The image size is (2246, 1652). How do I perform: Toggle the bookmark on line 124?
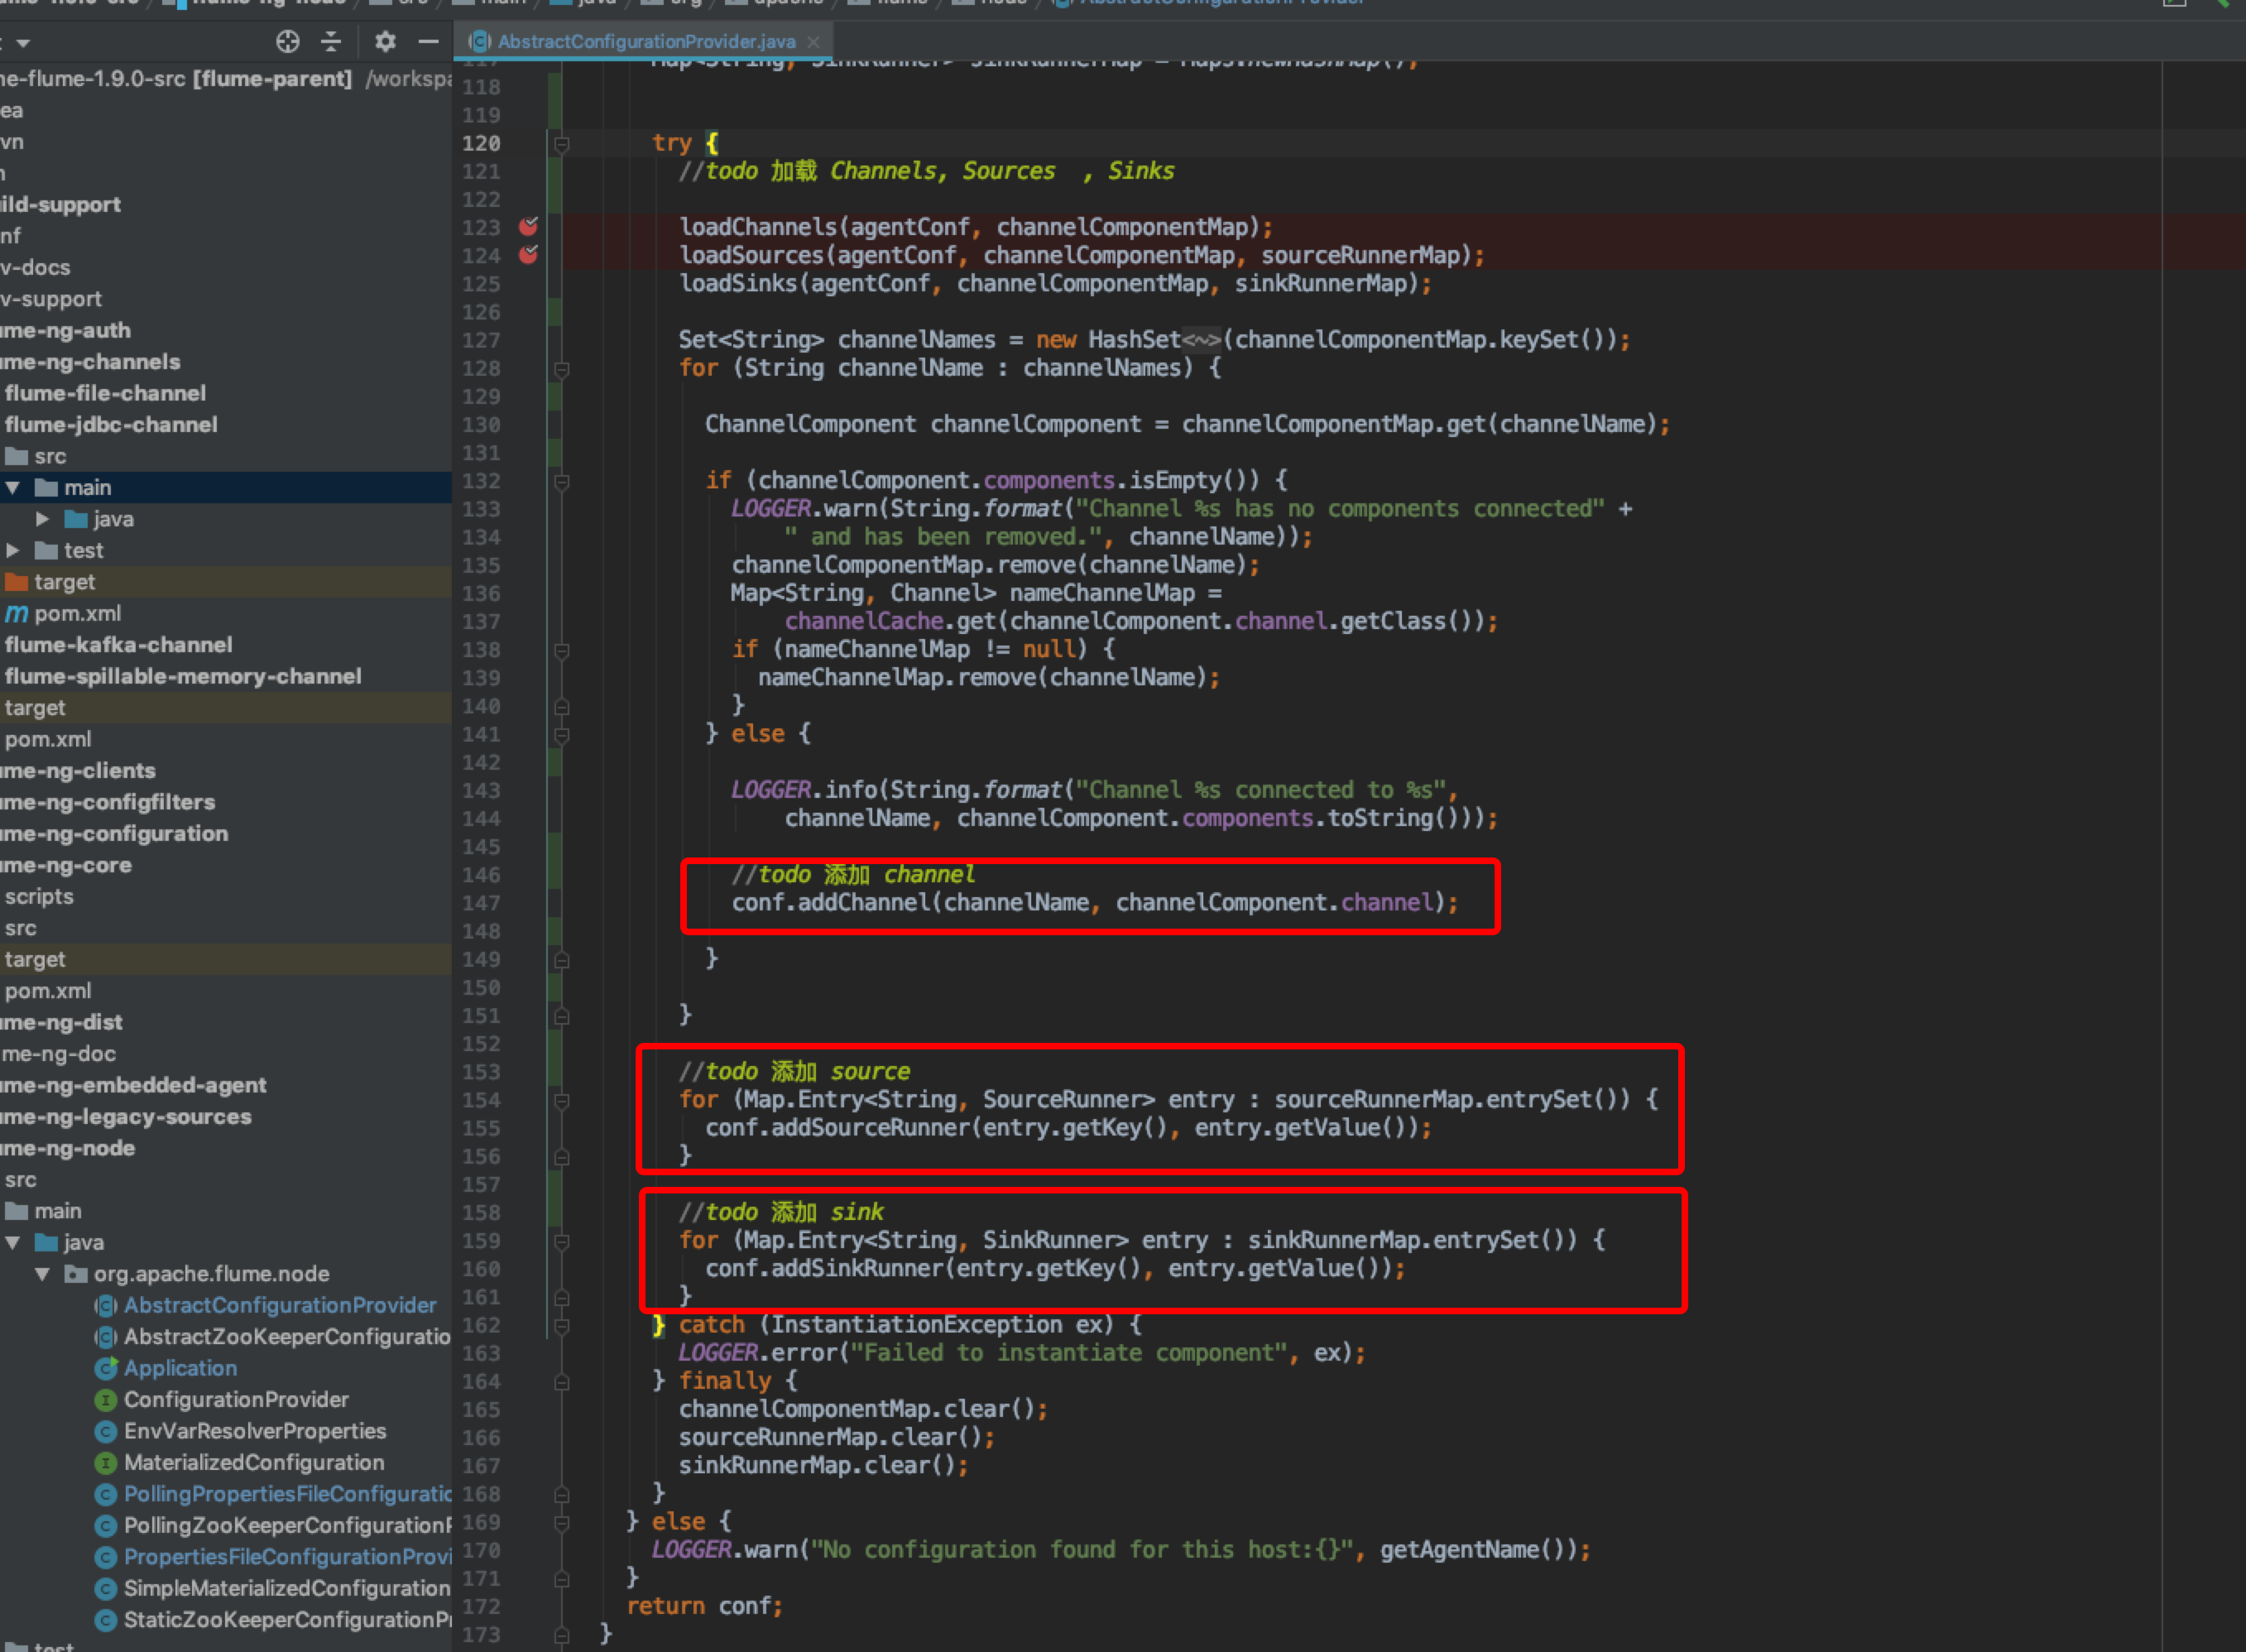(529, 256)
